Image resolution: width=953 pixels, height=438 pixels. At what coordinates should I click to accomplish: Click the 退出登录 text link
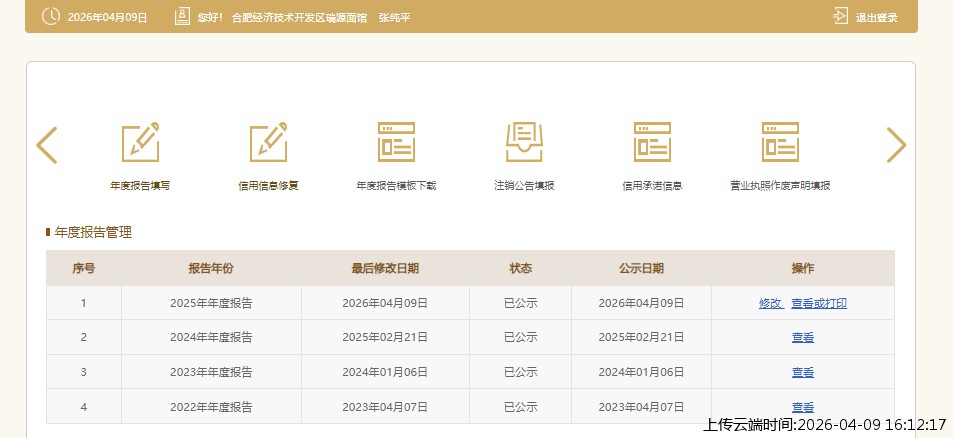[x=877, y=18]
